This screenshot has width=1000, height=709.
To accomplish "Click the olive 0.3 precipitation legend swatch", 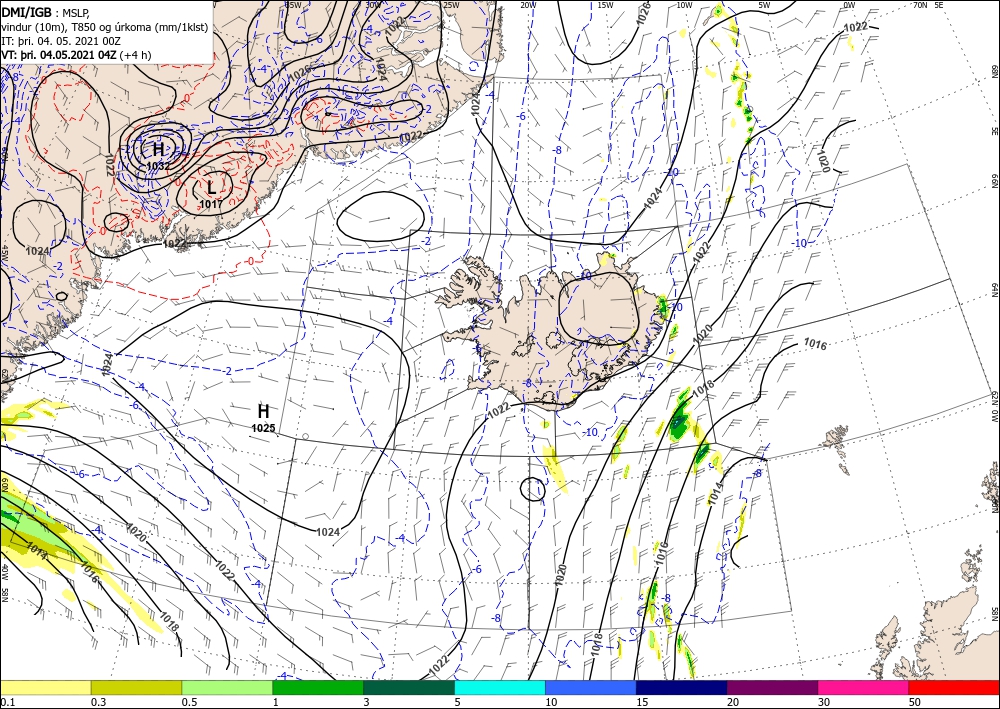I will [x=136, y=687].
